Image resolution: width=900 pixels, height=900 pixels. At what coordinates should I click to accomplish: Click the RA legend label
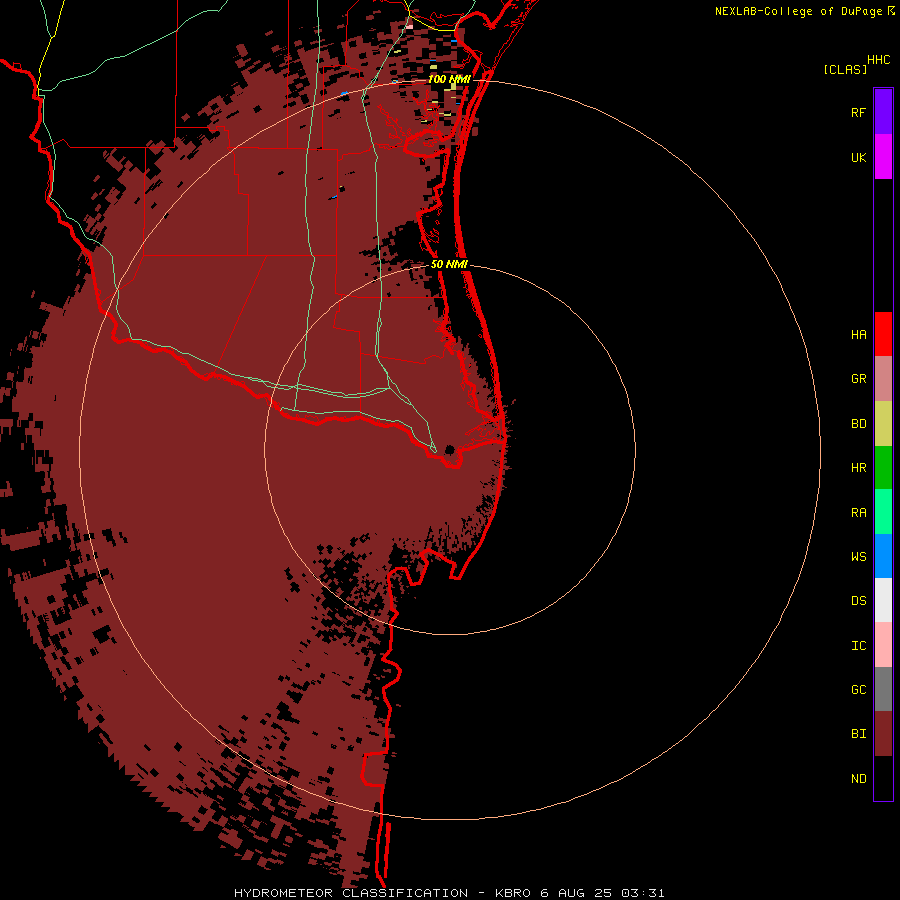point(859,513)
